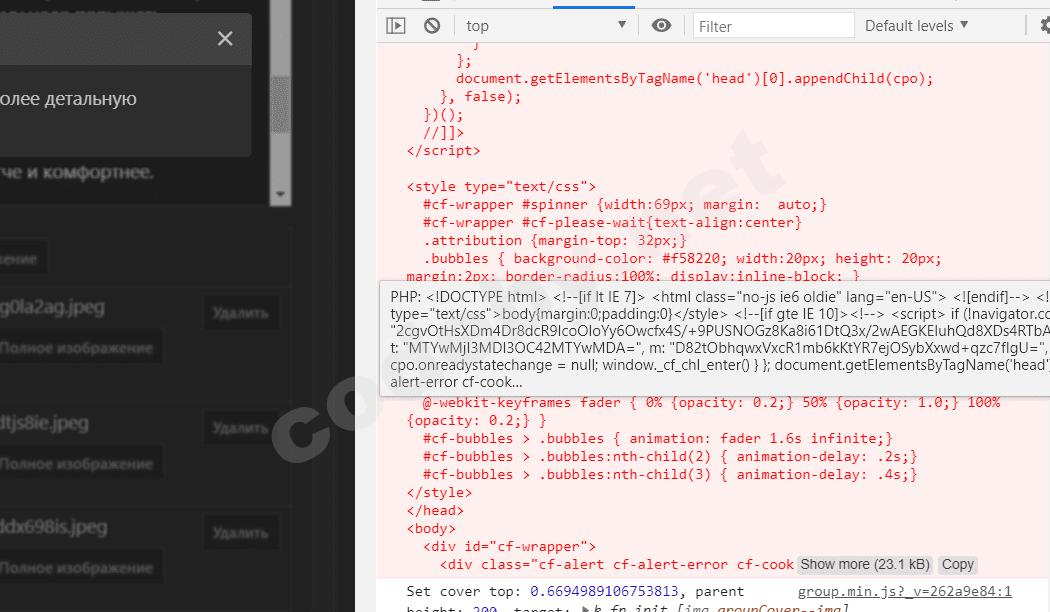1050x612 pixels.
Task: Click the scrollbar down arrow in the dialog
Action: click(281, 194)
